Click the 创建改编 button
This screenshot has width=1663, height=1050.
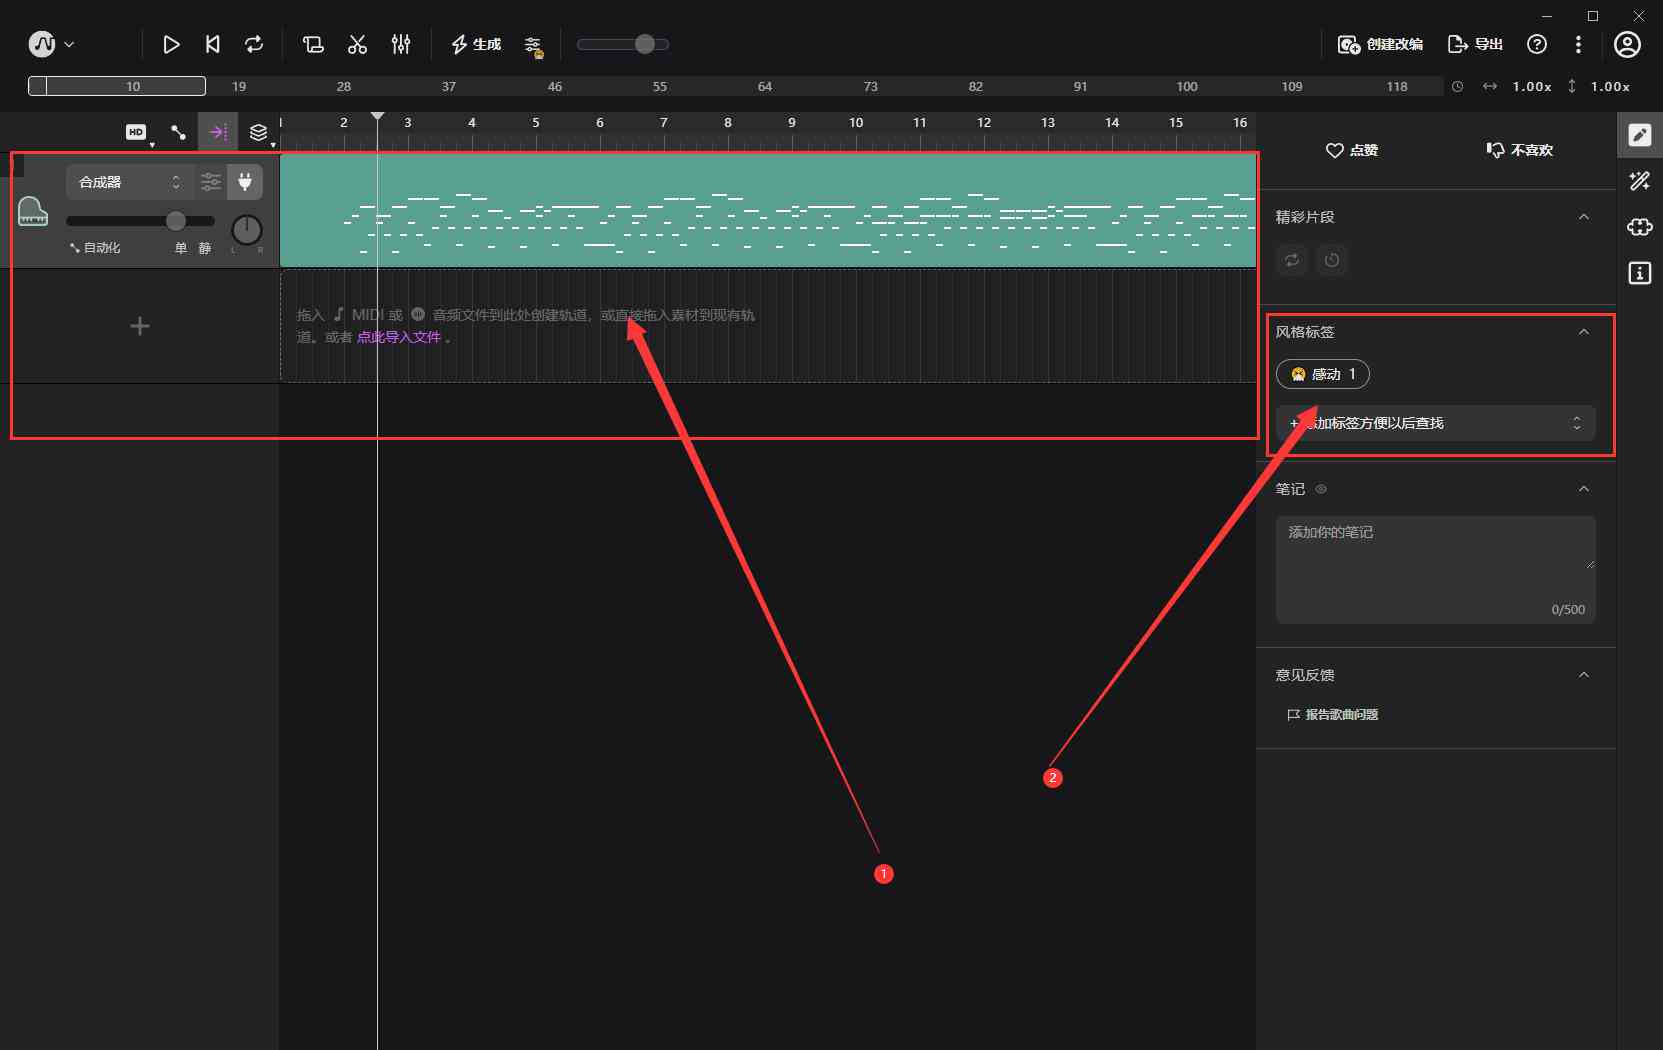click(x=1380, y=44)
